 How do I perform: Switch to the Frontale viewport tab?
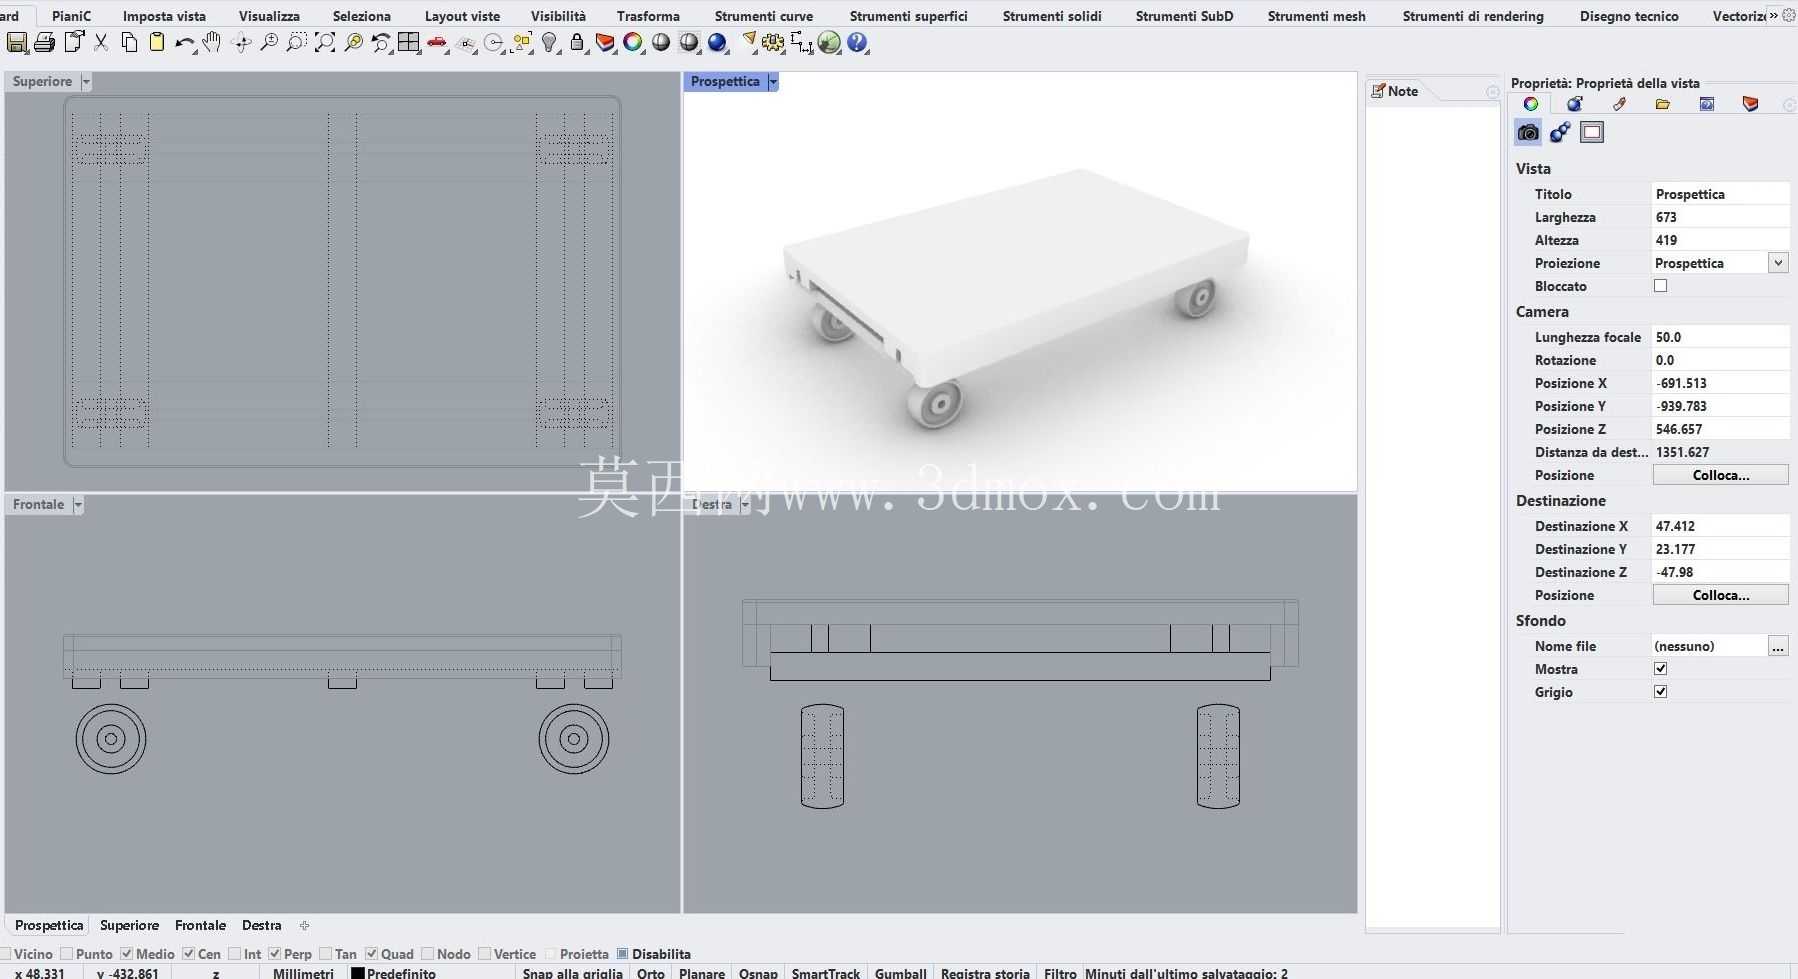(200, 925)
